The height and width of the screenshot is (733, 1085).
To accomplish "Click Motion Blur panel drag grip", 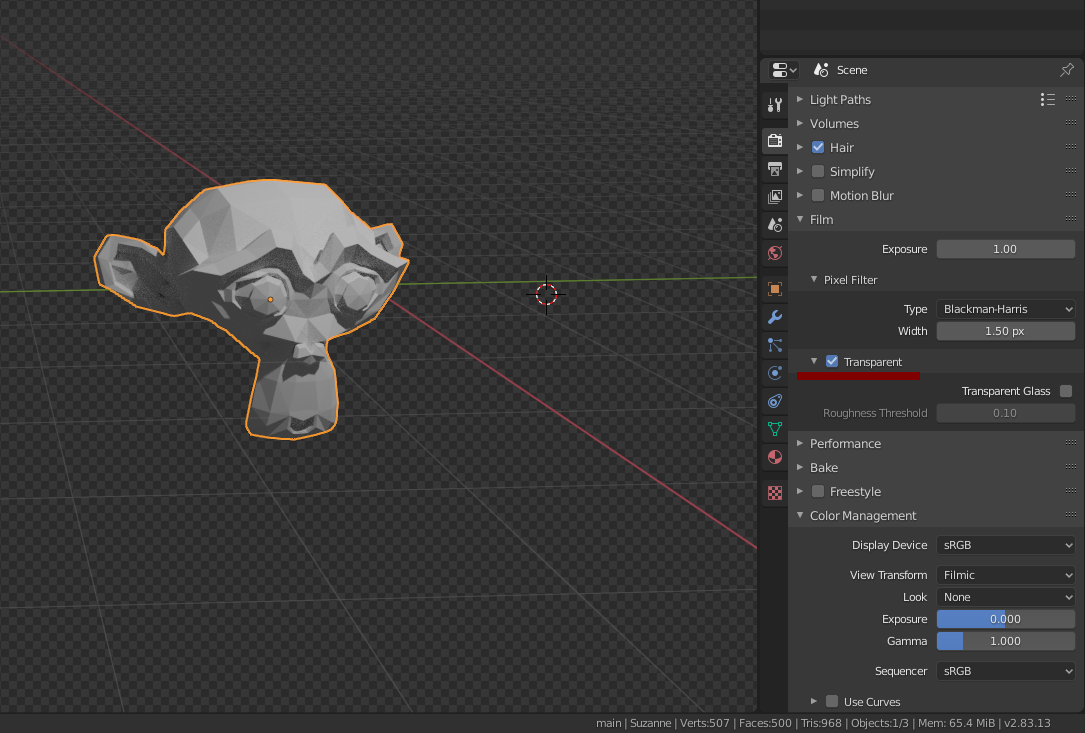I will [x=1071, y=195].
